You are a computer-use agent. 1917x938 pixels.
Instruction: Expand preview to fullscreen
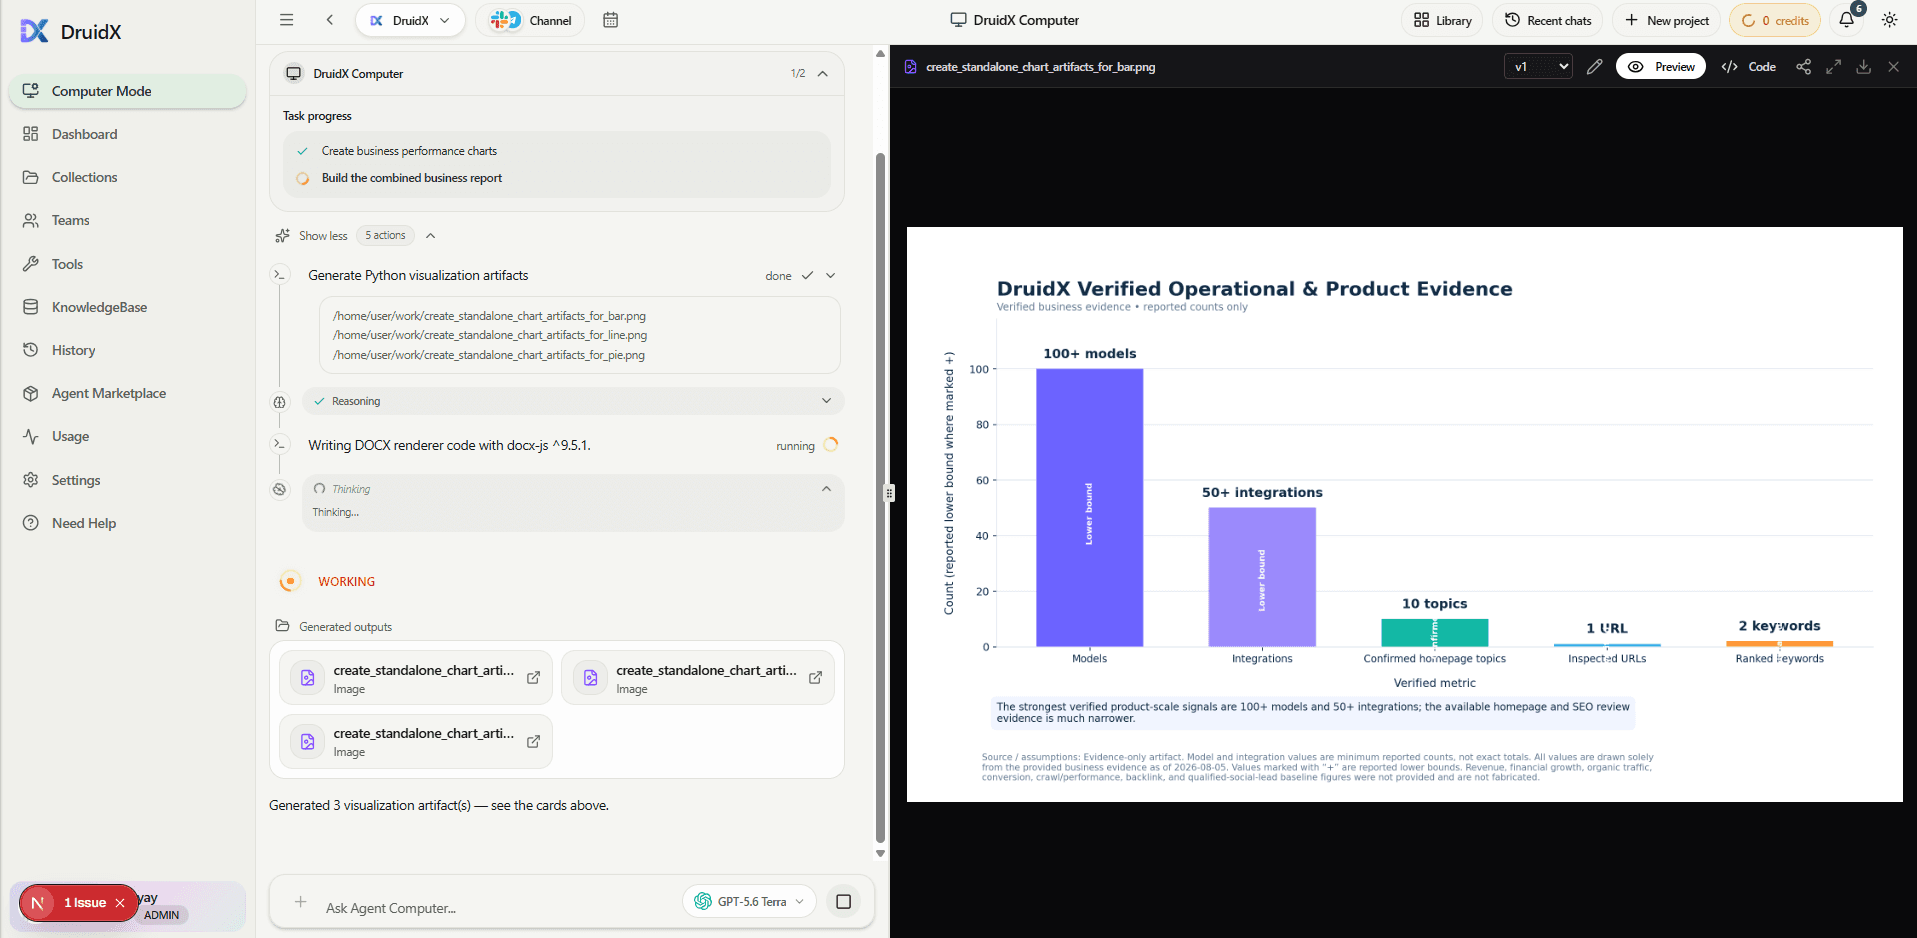click(1833, 67)
